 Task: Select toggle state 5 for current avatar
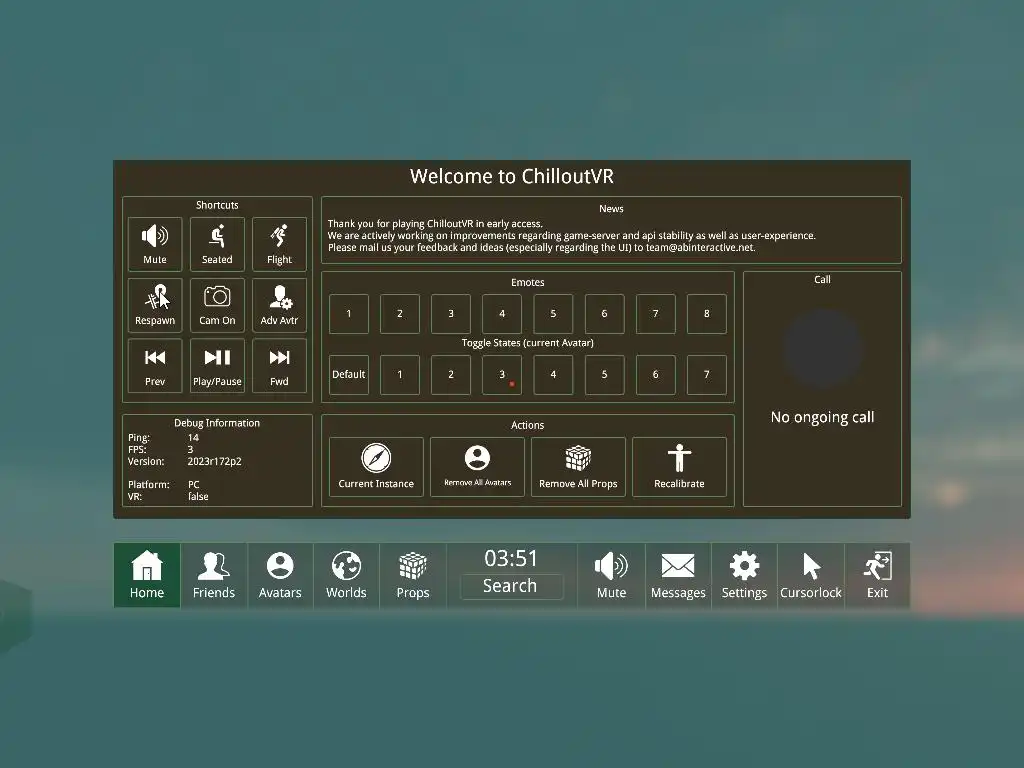coord(604,375)
